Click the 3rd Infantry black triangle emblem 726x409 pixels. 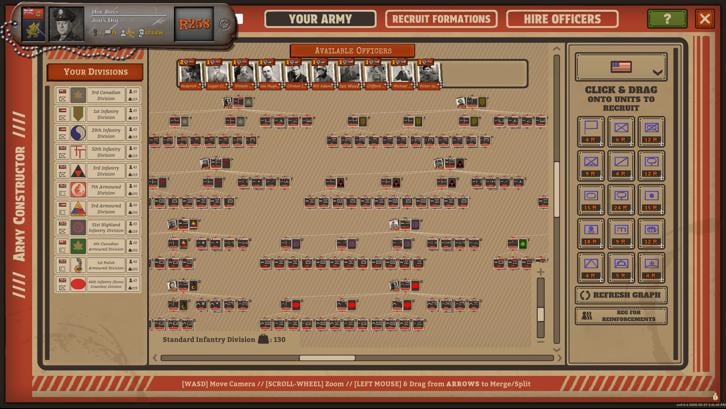click(x=78, y=171)
